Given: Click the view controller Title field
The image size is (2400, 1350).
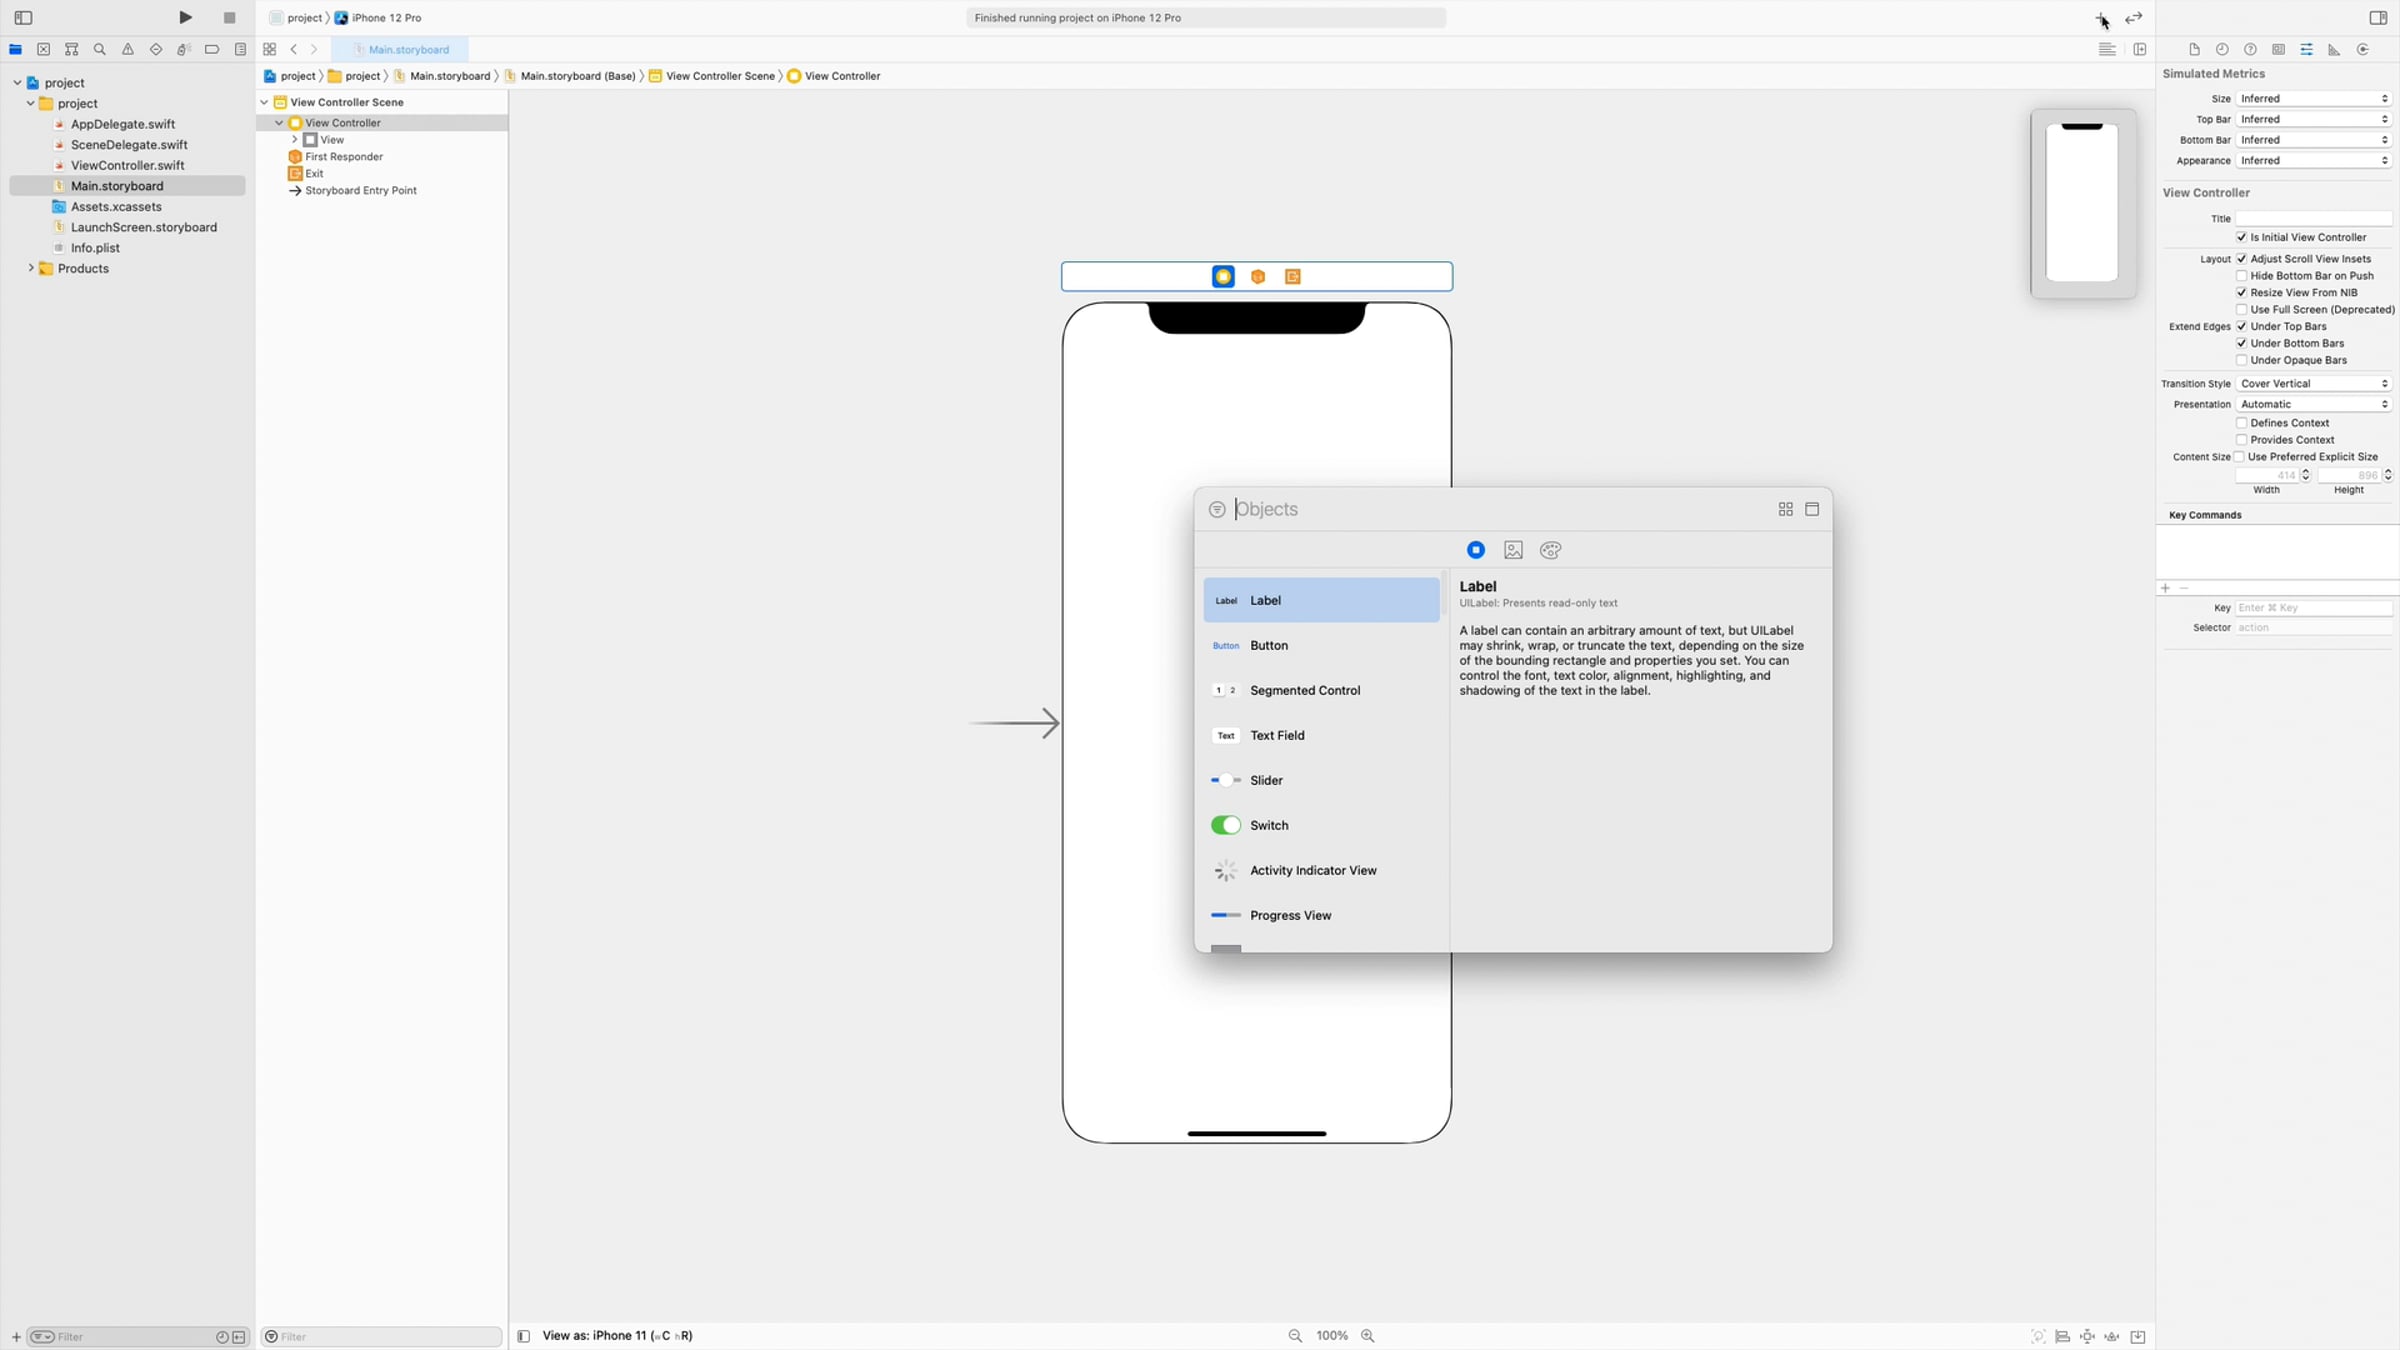Looking at the screenshot, I should [2313, 218].
